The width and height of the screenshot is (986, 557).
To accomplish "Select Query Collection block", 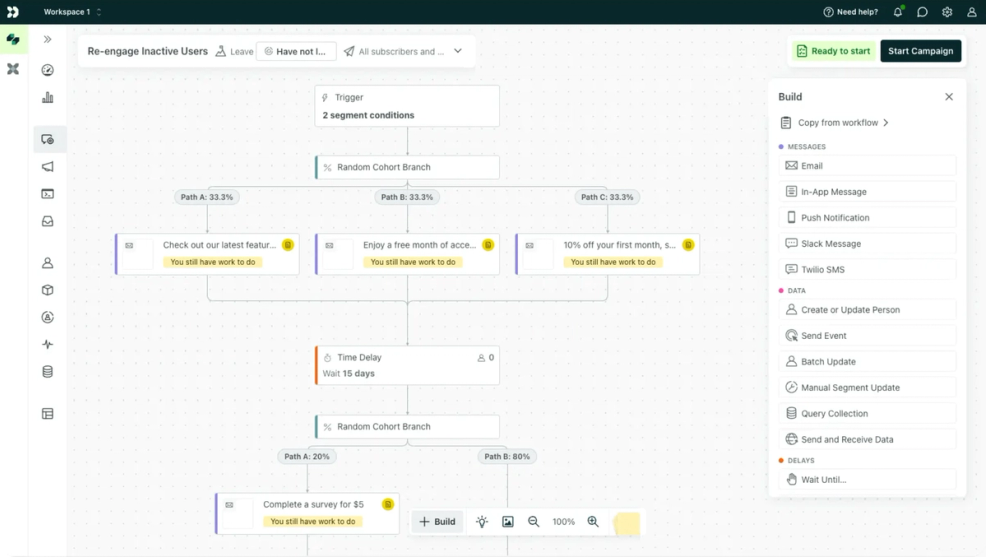I will 867,414.
